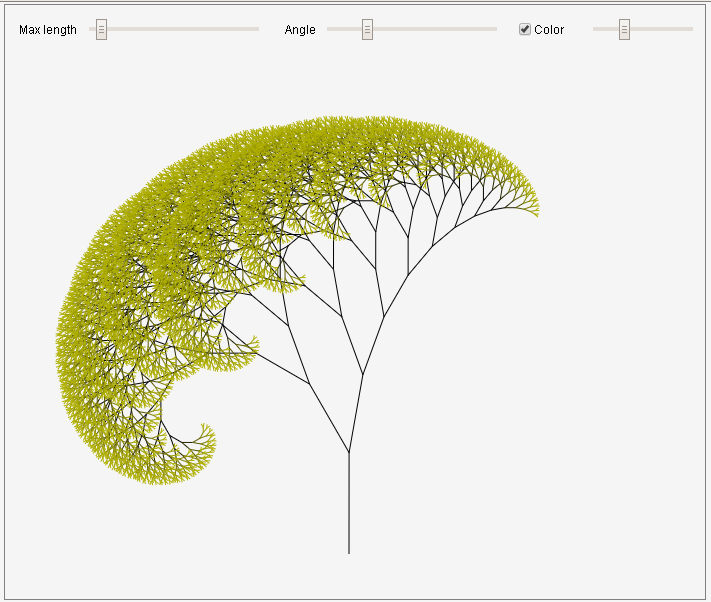
Task: Click the Color label next to the checkbox
Action: [x=549, y=30]
